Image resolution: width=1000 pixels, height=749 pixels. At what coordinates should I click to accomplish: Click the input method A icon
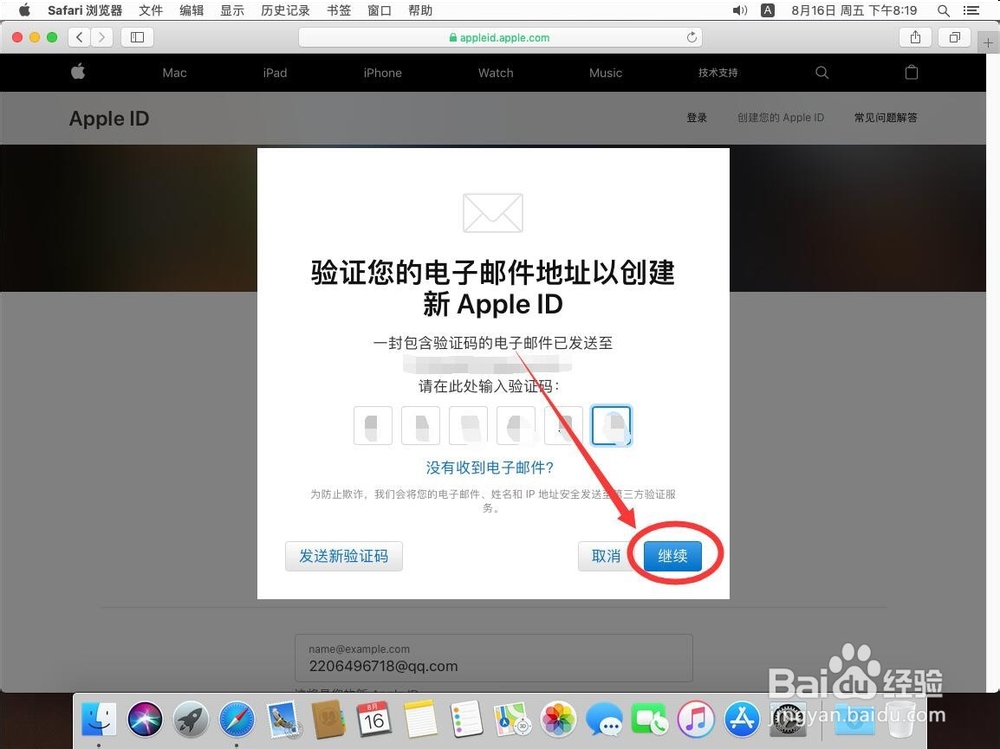click(x=768, y=10)
